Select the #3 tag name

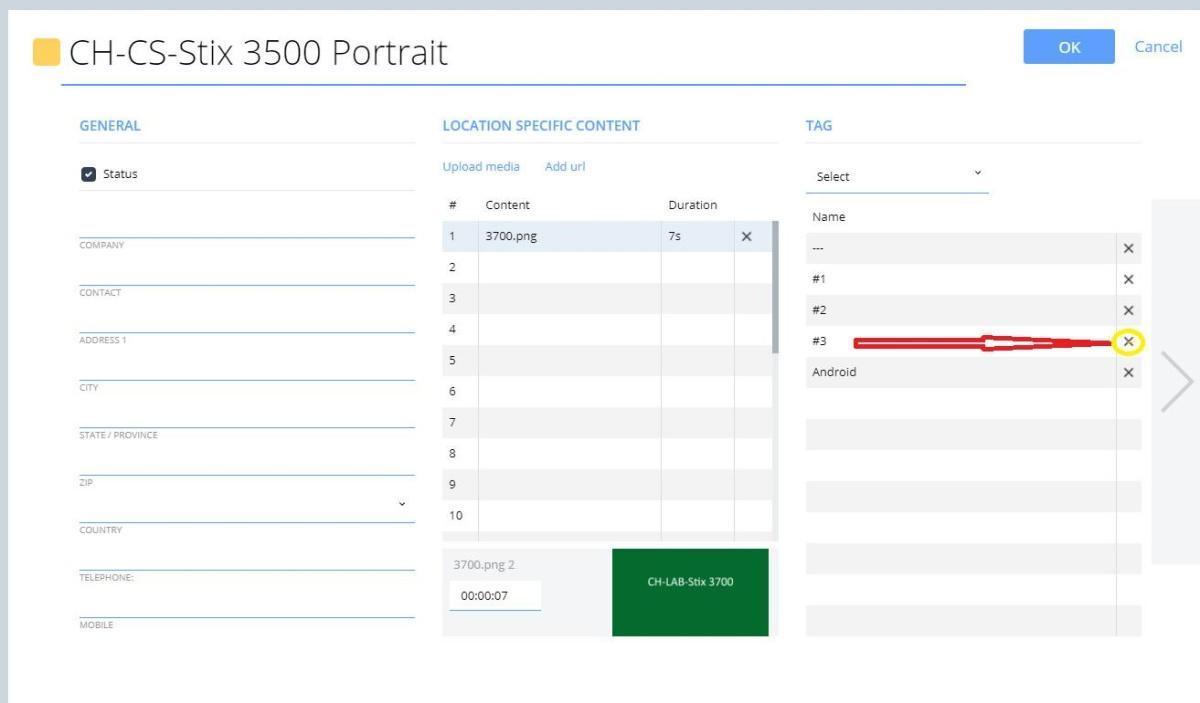(819, 342)
